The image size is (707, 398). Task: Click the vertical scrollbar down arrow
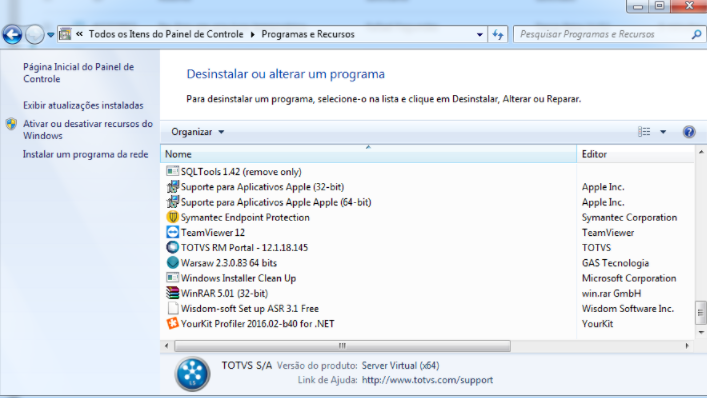pyautogui.click(x=701, y=333)
